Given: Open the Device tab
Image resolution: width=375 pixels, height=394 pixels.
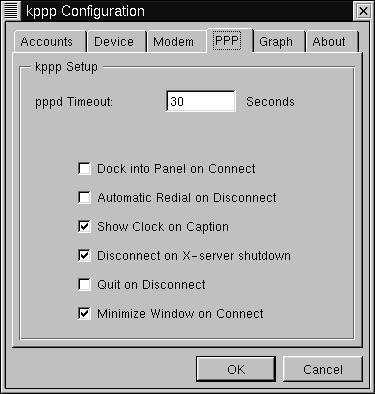Looking at the screenshot, I should [x=114, y=42].
